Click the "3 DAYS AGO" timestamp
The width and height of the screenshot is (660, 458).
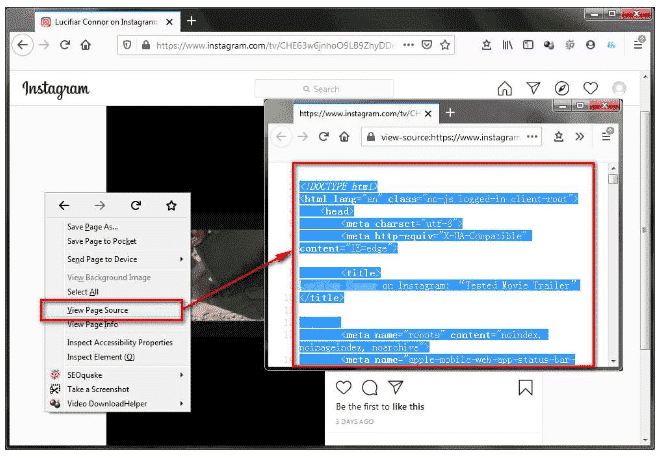click(x=354, y=421)
